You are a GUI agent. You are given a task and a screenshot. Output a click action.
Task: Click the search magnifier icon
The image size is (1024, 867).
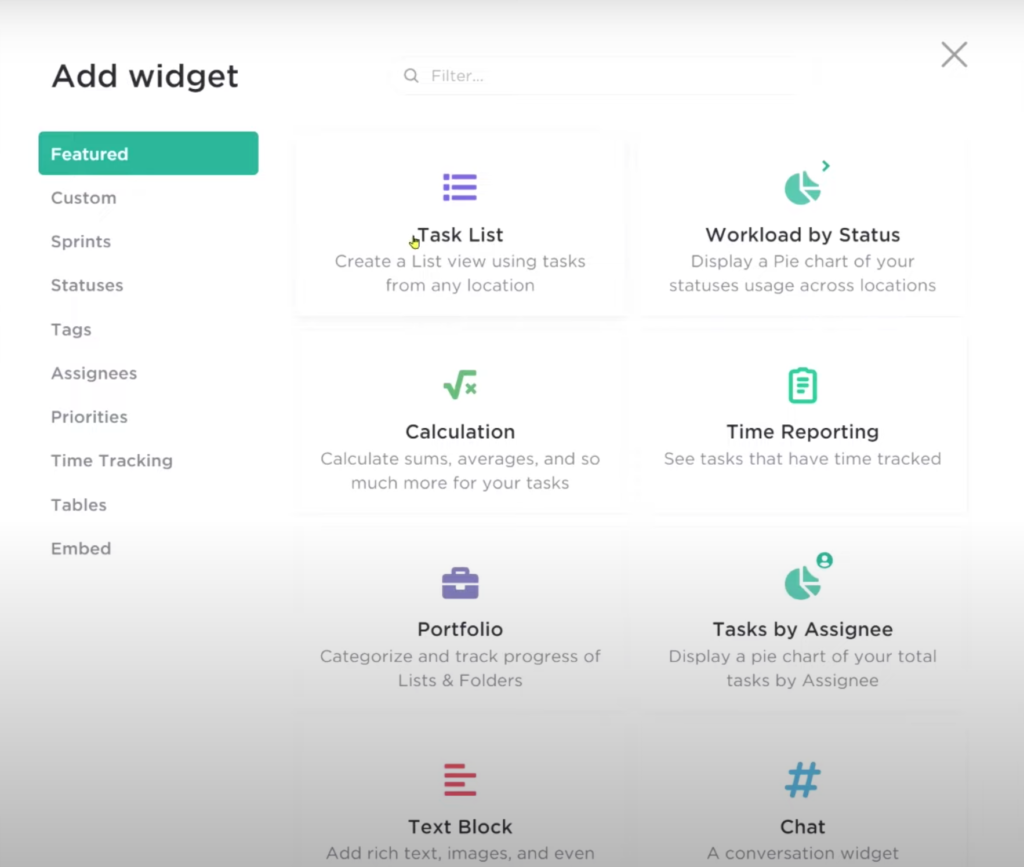coord(411,76)
